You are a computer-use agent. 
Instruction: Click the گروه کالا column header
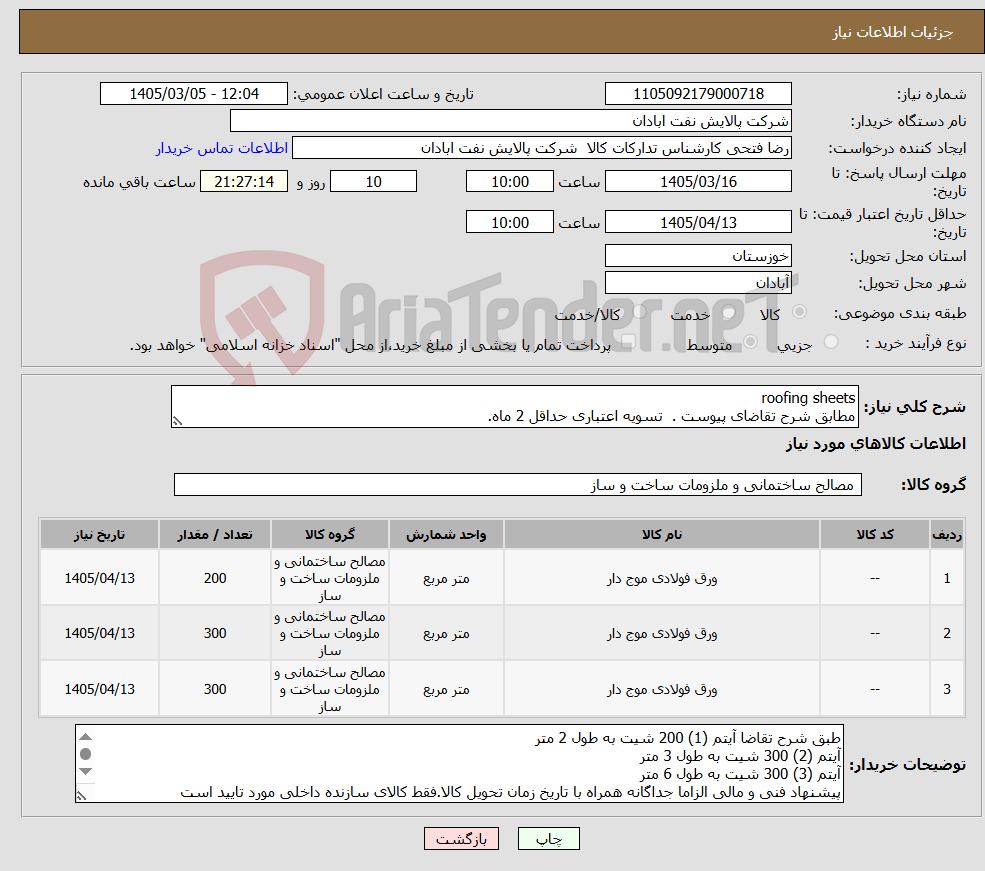[x=330, y=534]
